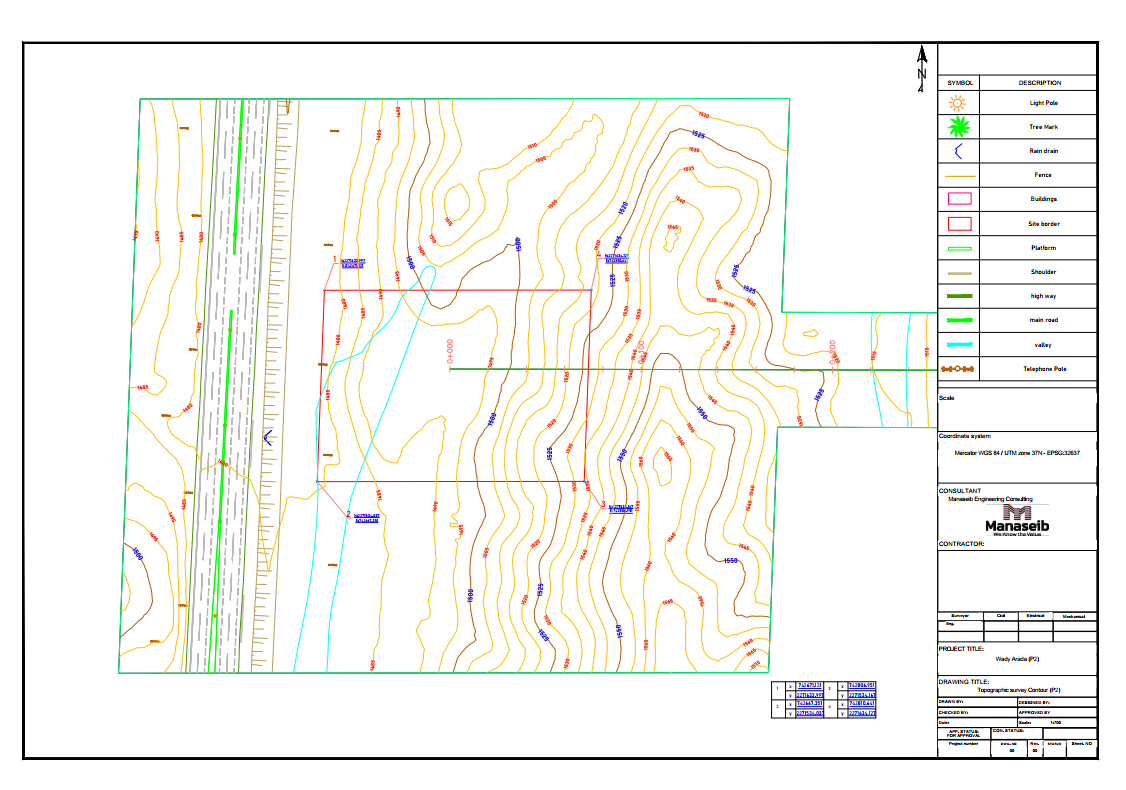Select the green Platform legend symbol
The height and width of the screenshot is (790, 1126).
958,248
